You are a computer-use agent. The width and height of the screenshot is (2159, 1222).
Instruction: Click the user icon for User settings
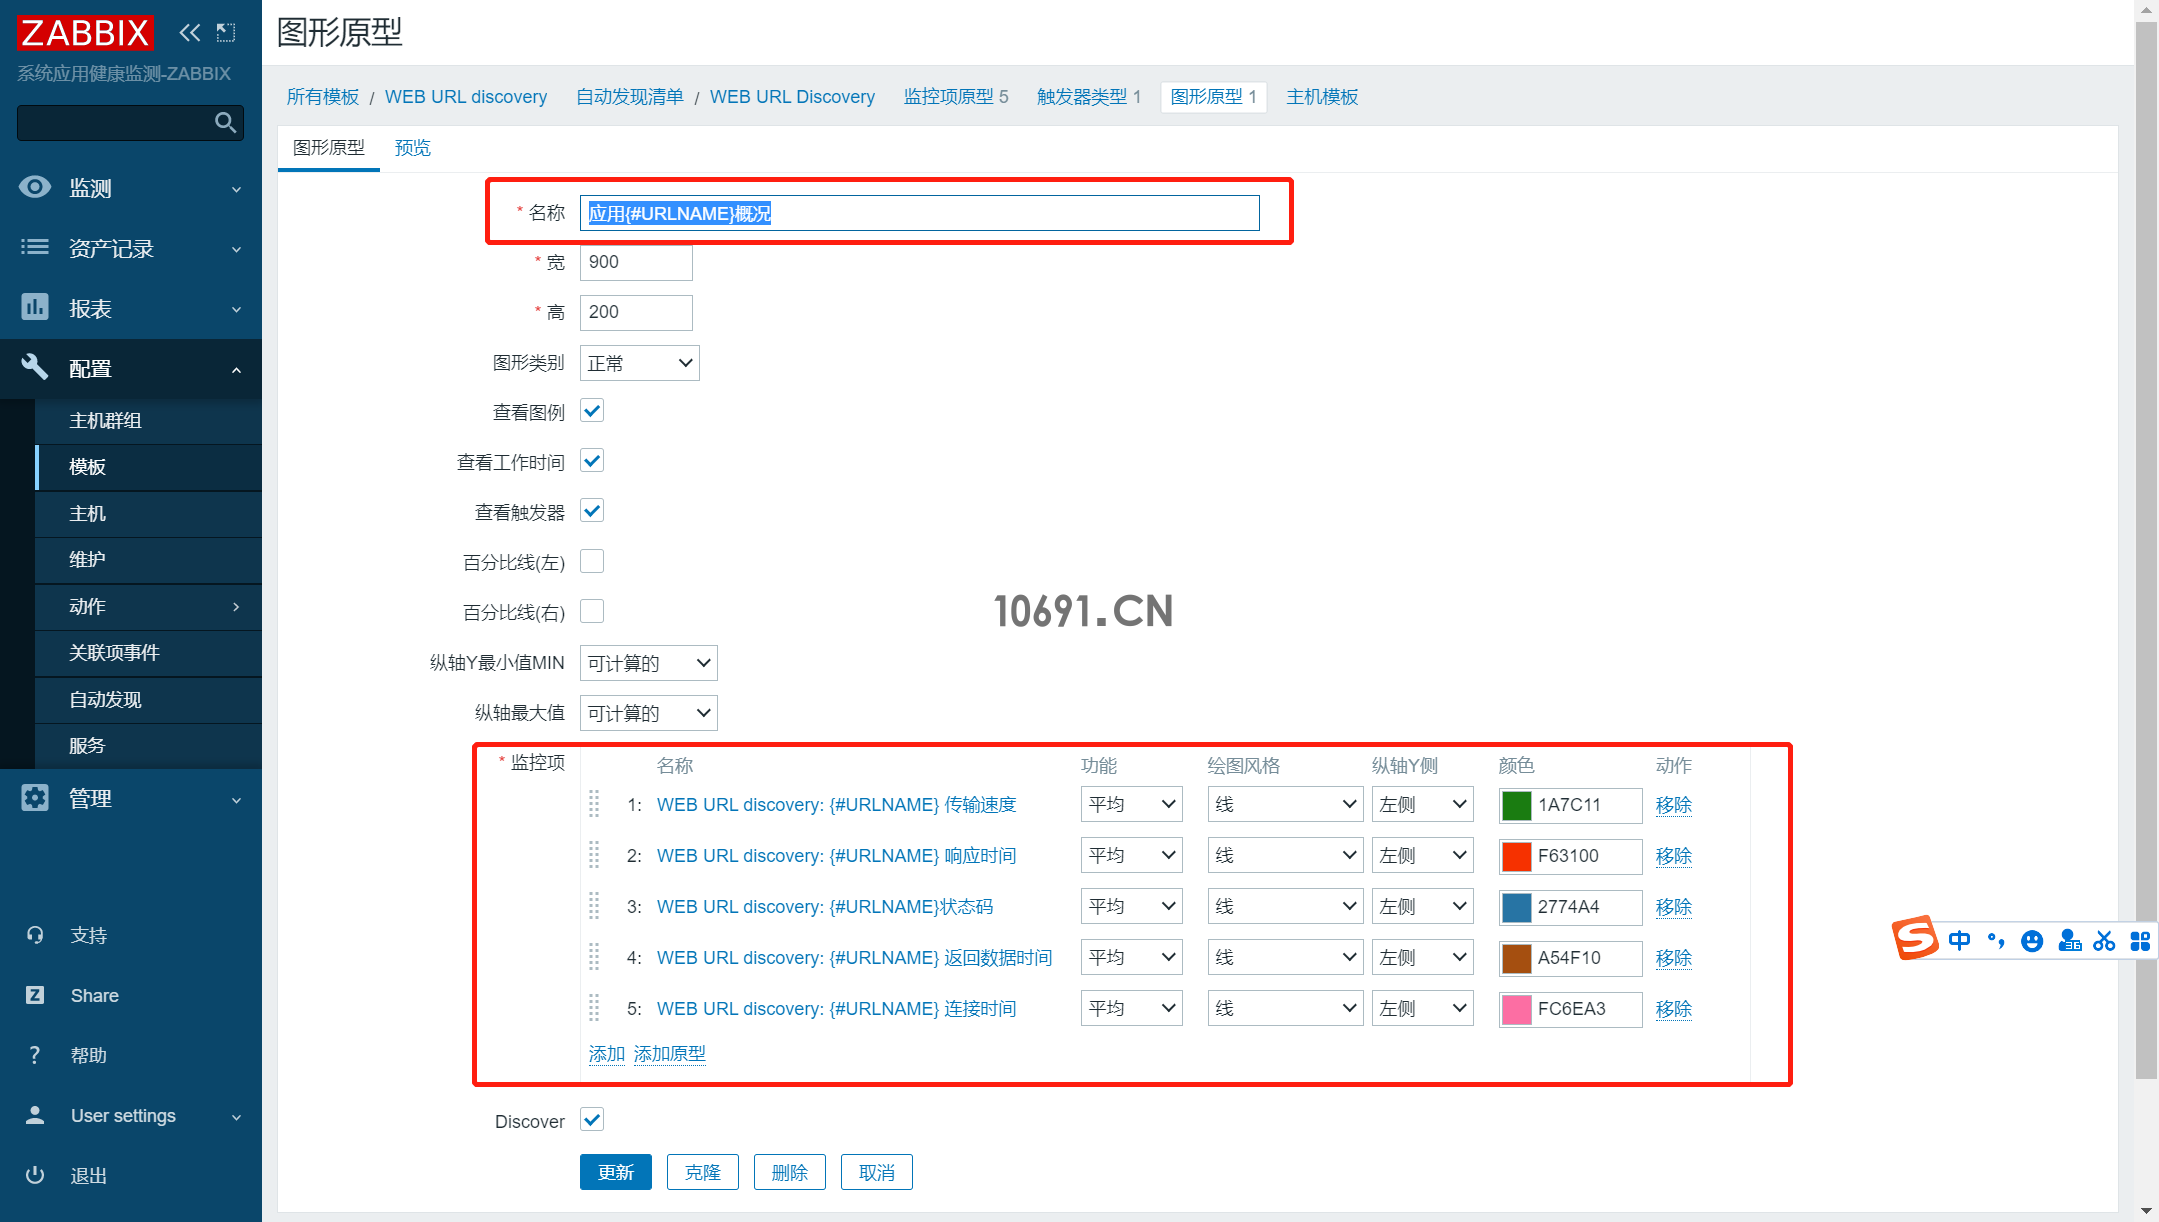coord(35,1115)
